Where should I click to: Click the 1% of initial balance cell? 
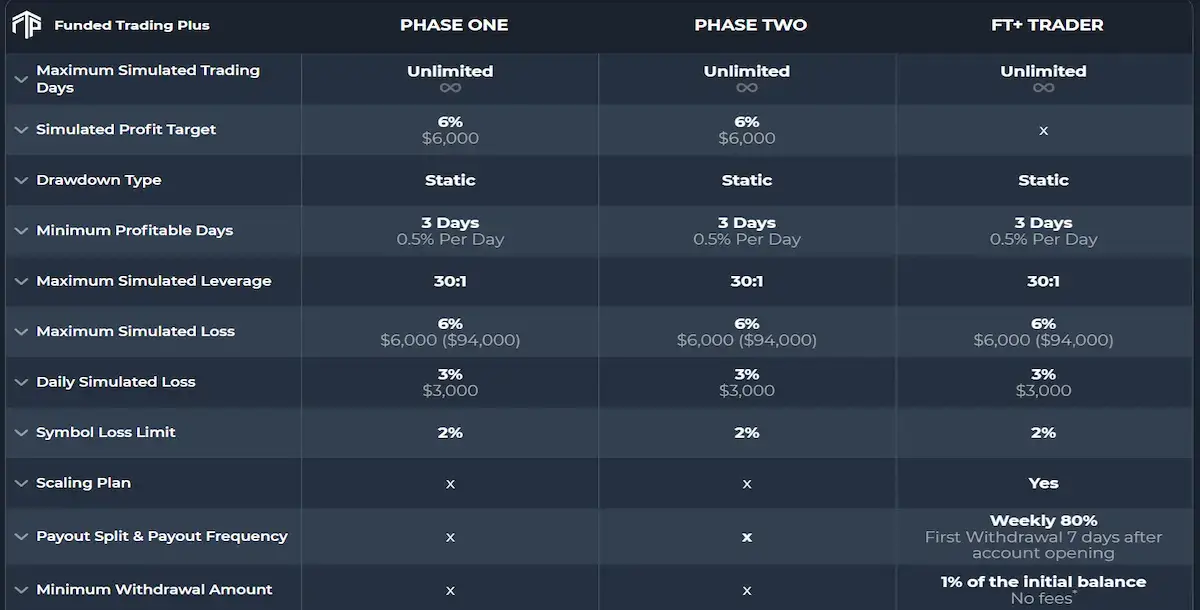(x=1043, y=581)
